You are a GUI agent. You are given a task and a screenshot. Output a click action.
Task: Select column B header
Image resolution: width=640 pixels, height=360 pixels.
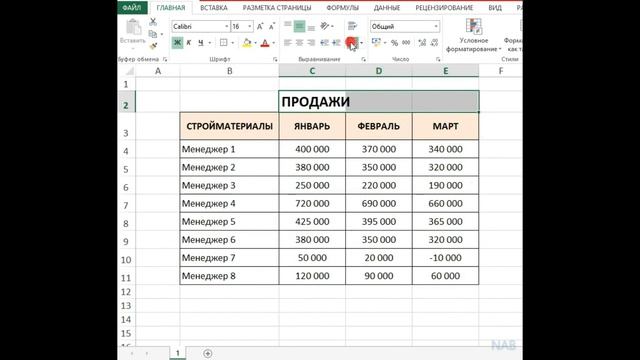[229, 71]
